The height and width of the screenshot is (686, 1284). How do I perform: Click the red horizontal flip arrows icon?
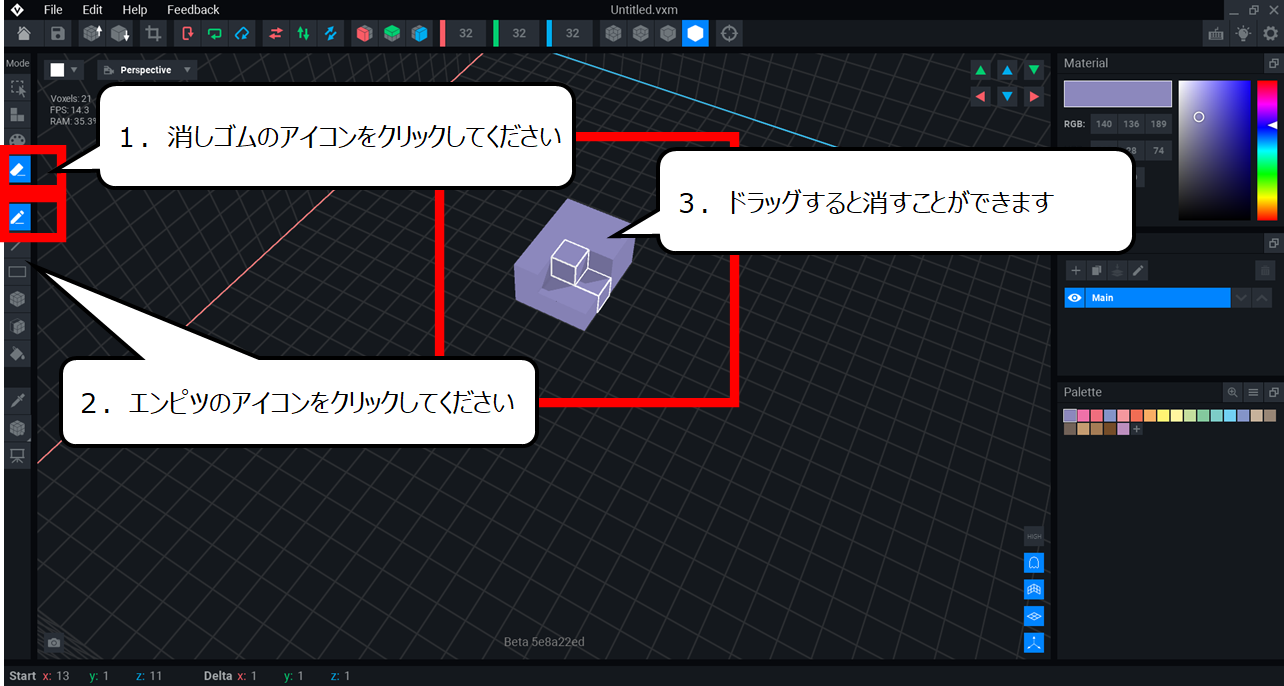point(274,33)
